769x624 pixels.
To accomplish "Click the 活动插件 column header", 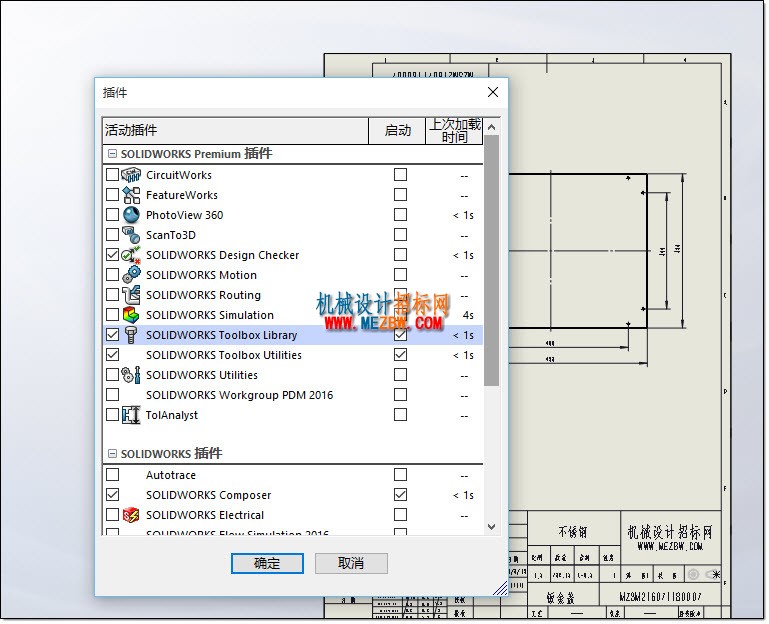I will [235, 130].
